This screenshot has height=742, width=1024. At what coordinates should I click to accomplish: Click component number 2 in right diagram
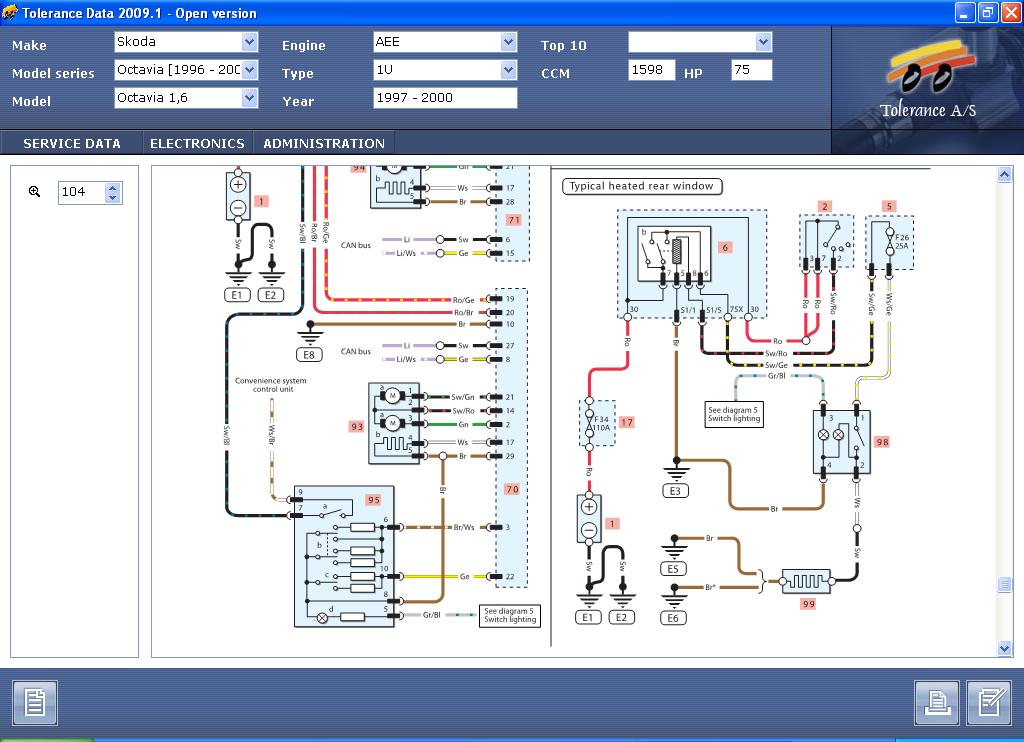coord(825,206)
